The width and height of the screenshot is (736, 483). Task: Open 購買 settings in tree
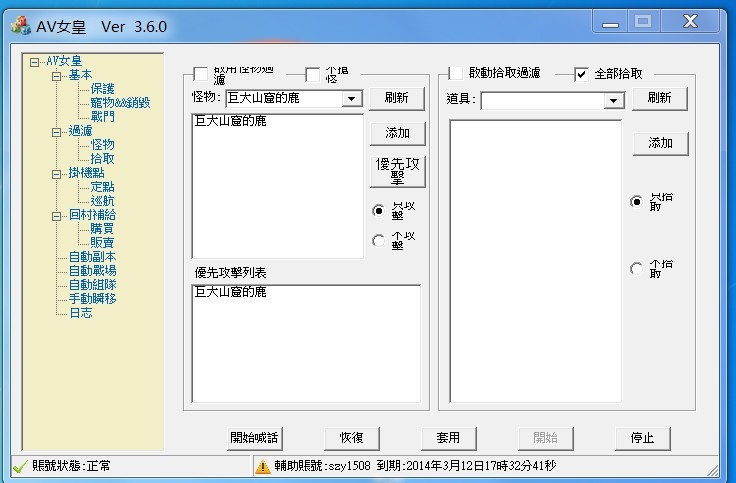(102, 229)
